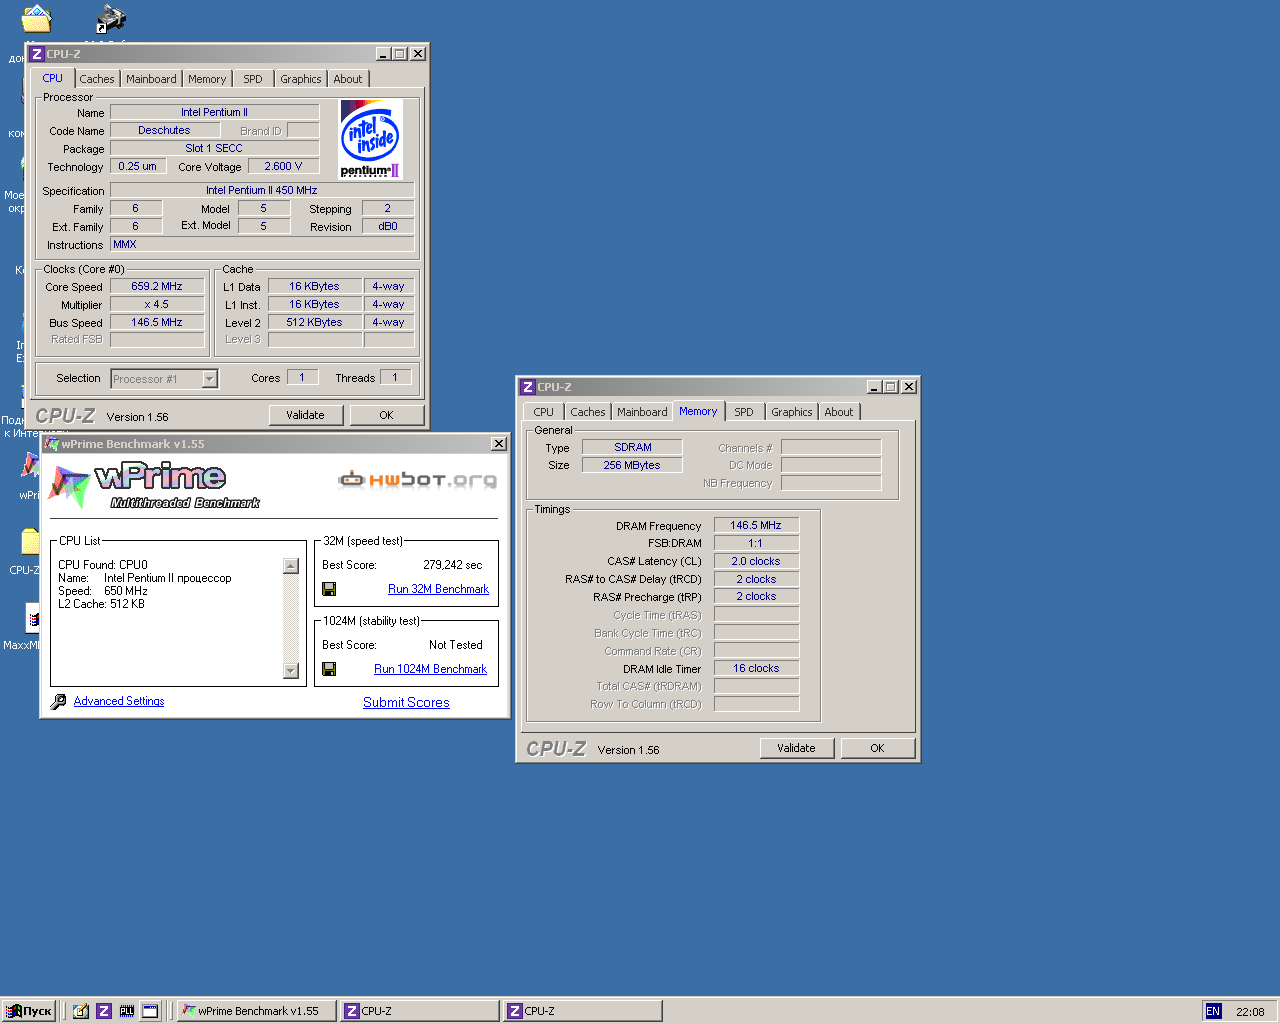Switch to the wPrime Benchmark v1.55 taskbar button

[x=257, y=1011]
